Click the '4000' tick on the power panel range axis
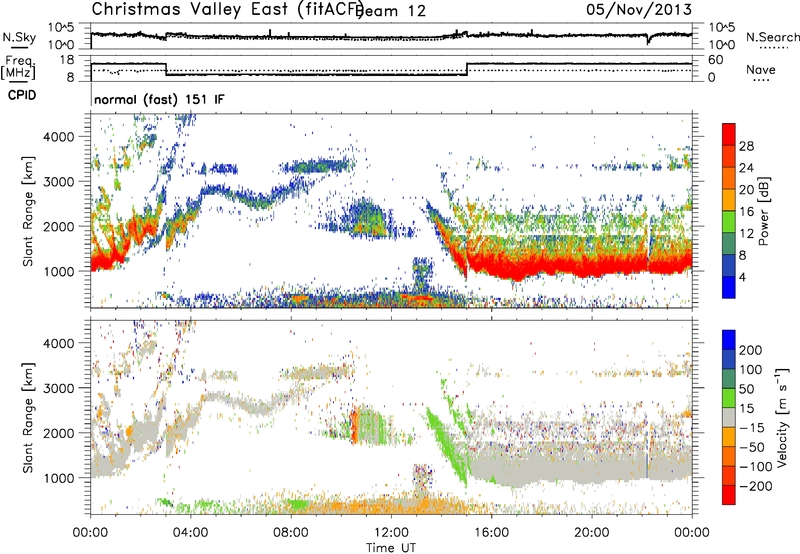Screen dimensions: 800x554 tap(59, 136)
